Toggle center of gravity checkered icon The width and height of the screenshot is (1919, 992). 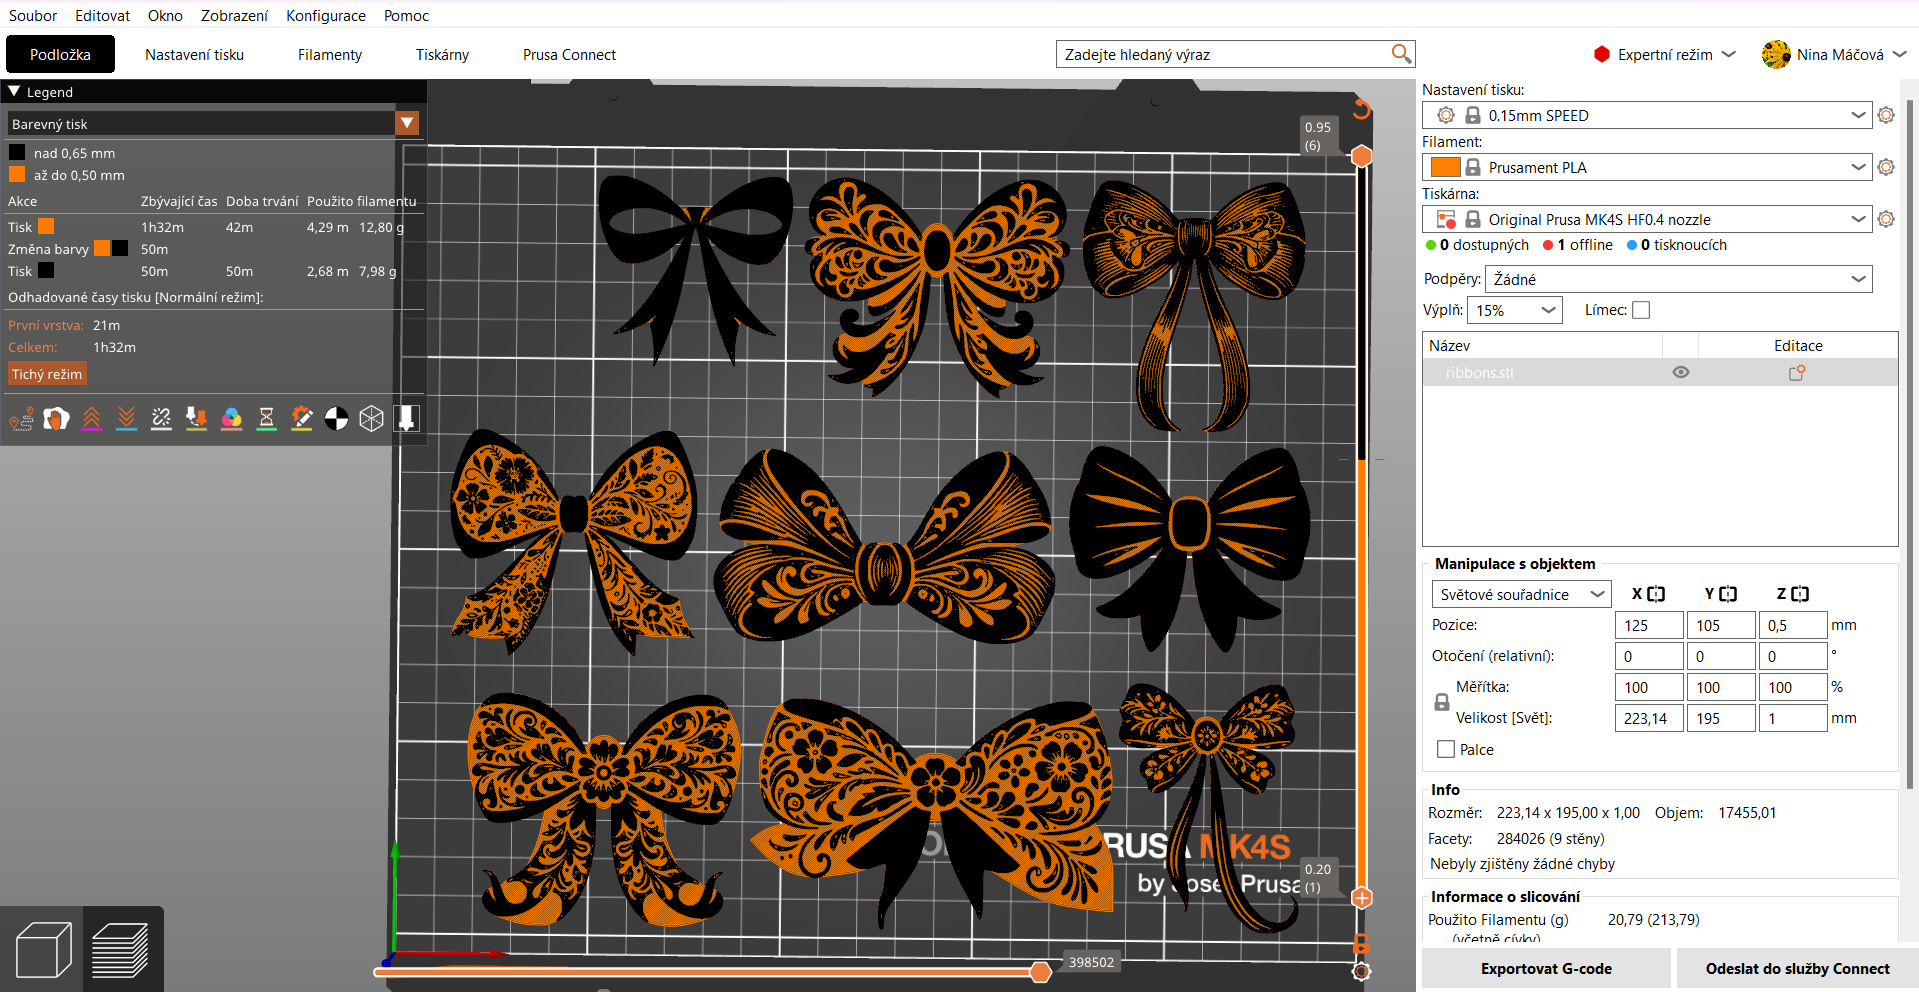tap(336, 419)
